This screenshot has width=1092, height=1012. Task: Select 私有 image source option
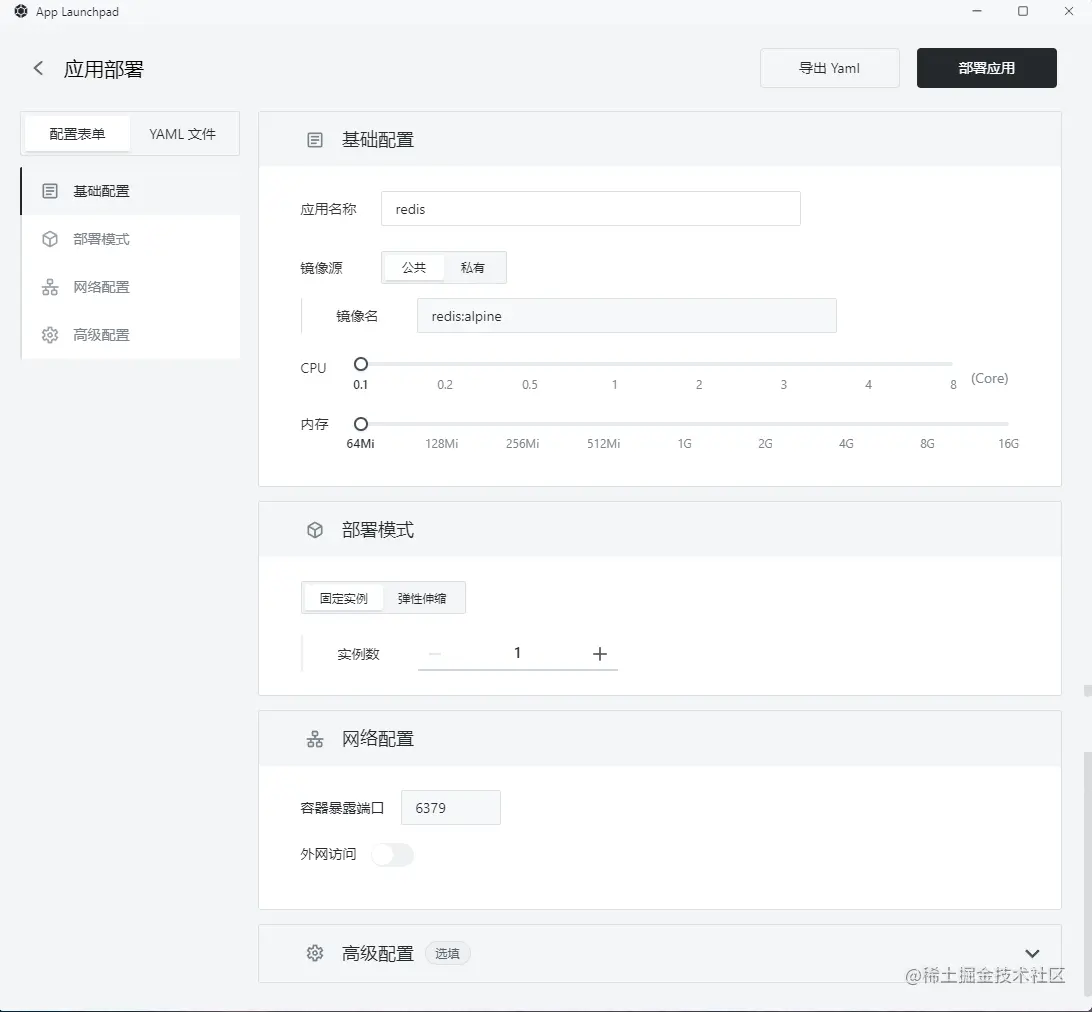click(473, 267)
